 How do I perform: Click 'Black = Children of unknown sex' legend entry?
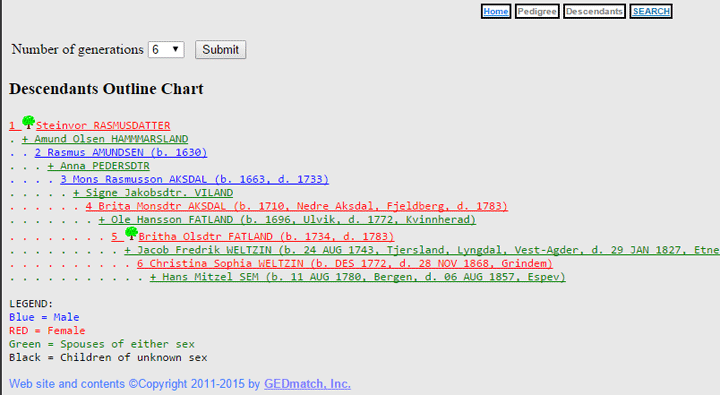108,357
